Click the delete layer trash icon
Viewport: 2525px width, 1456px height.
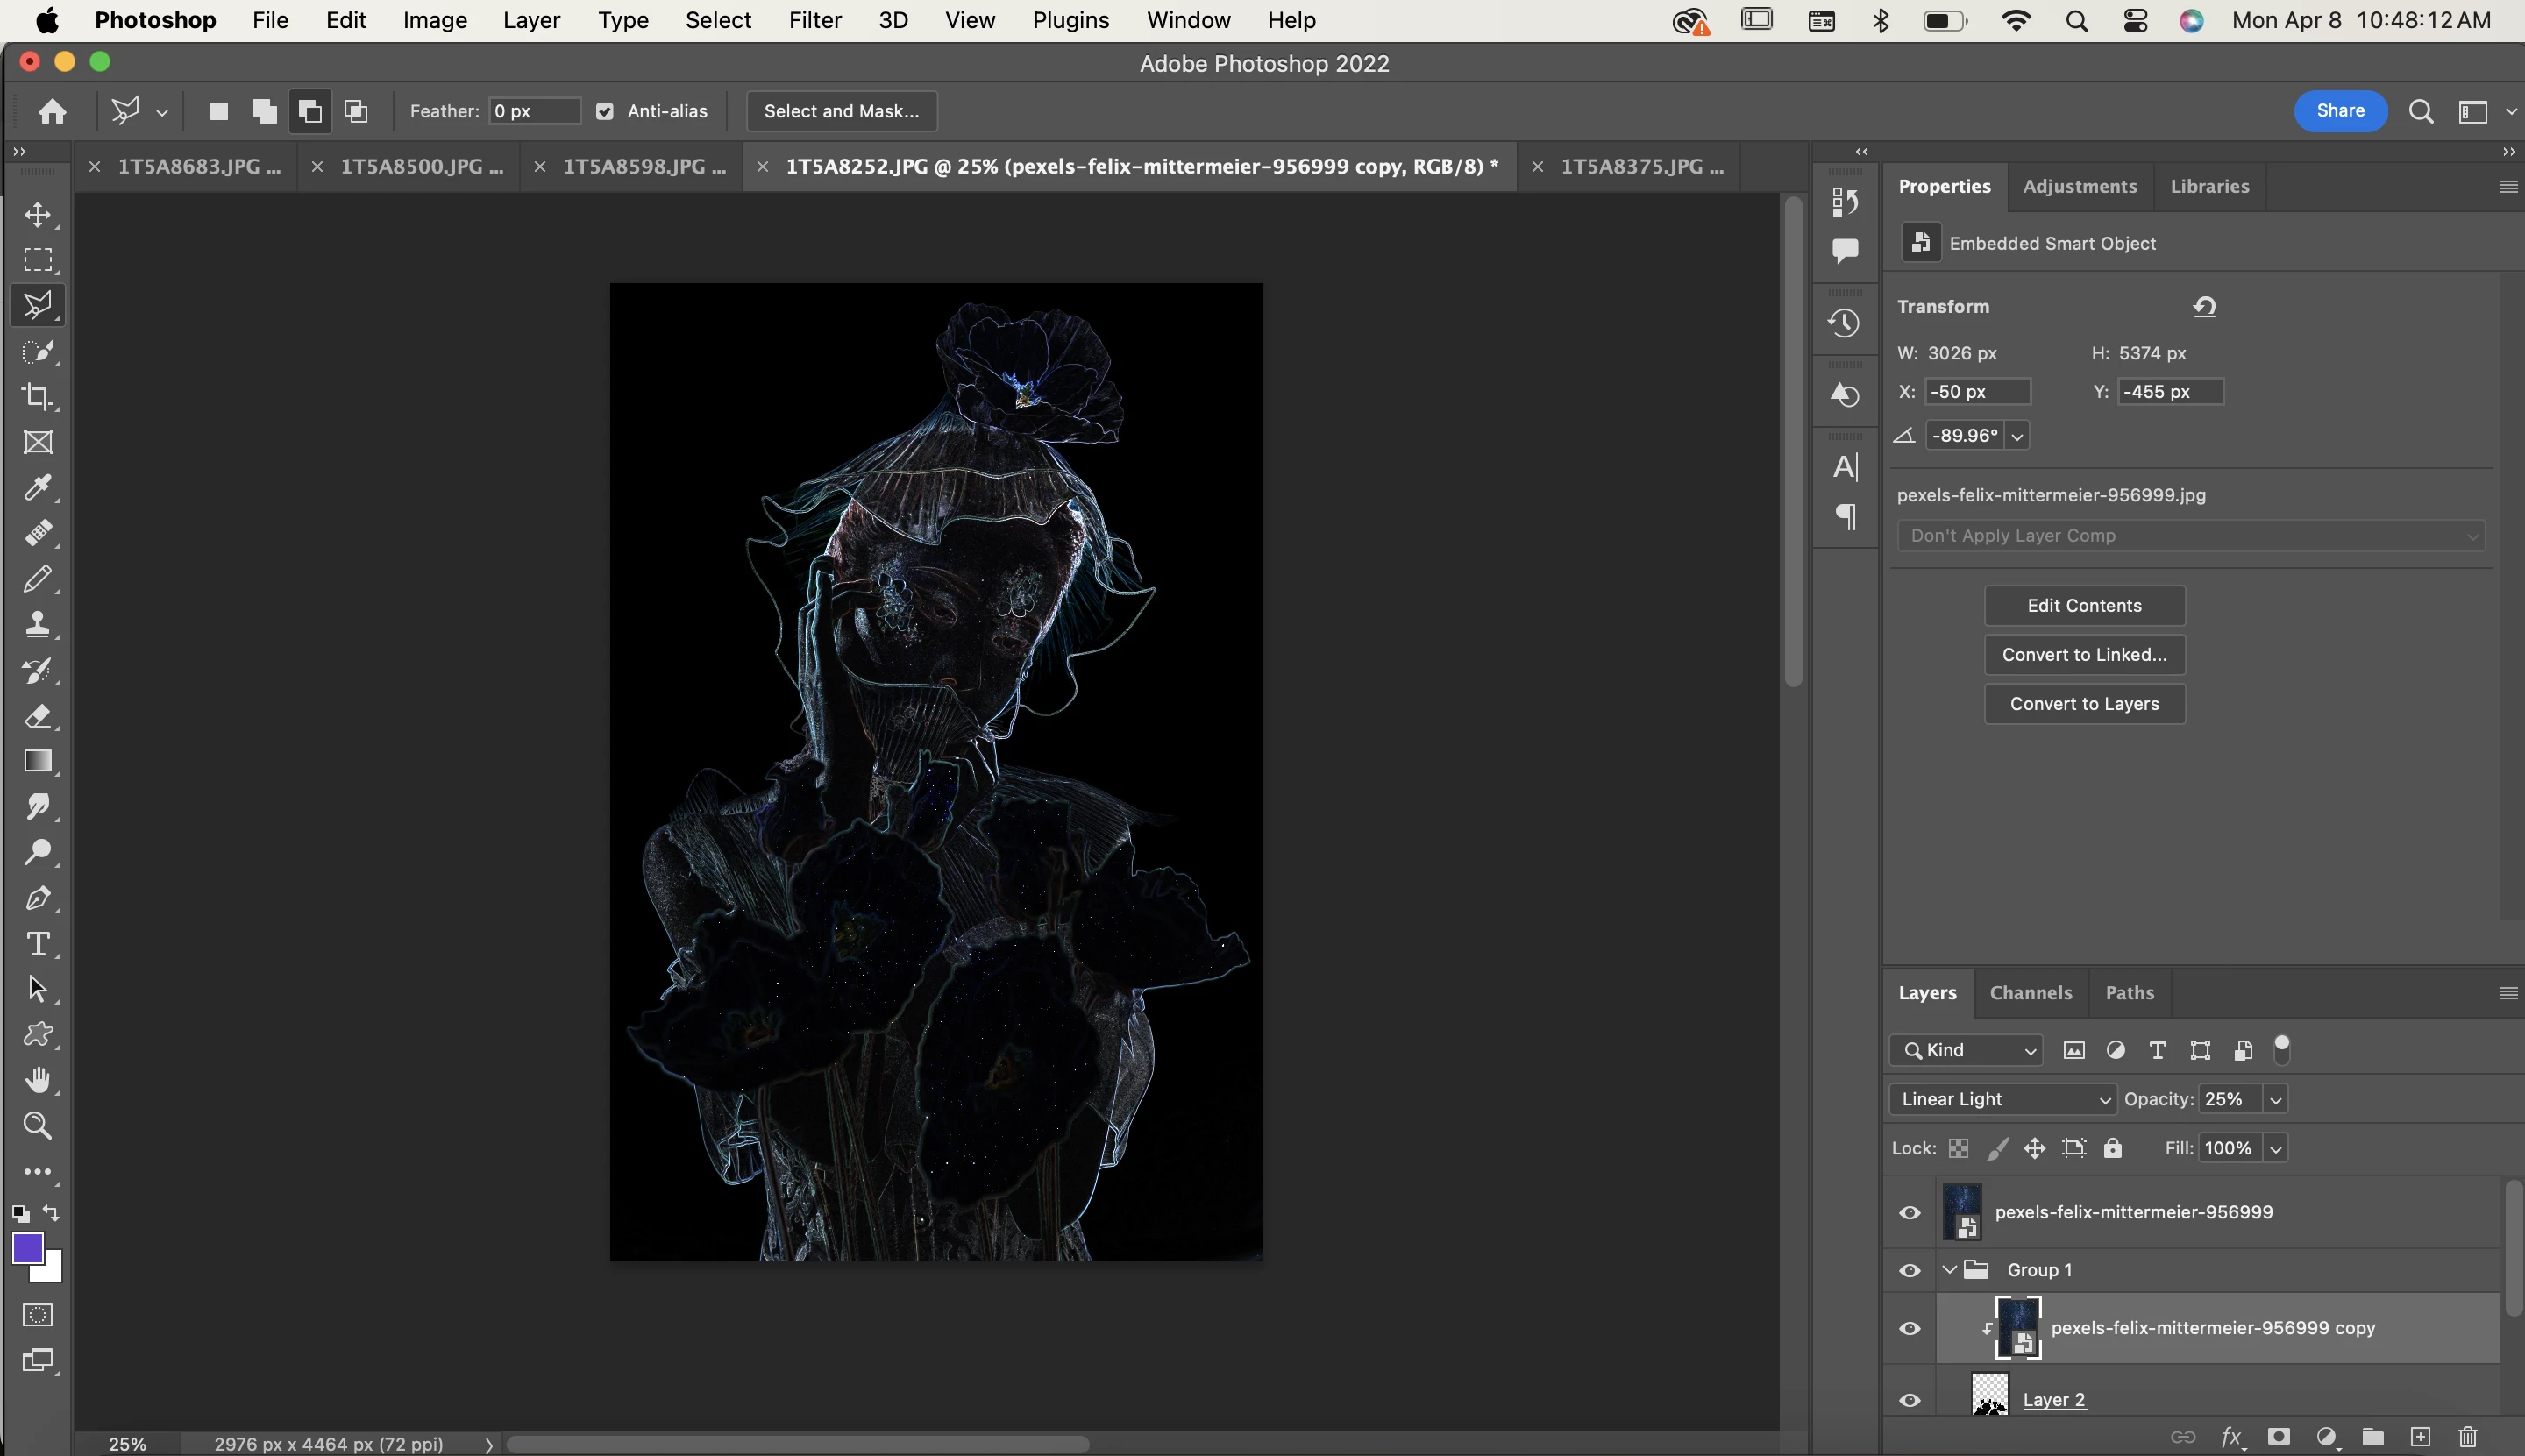click(x=2467, y=1437)
